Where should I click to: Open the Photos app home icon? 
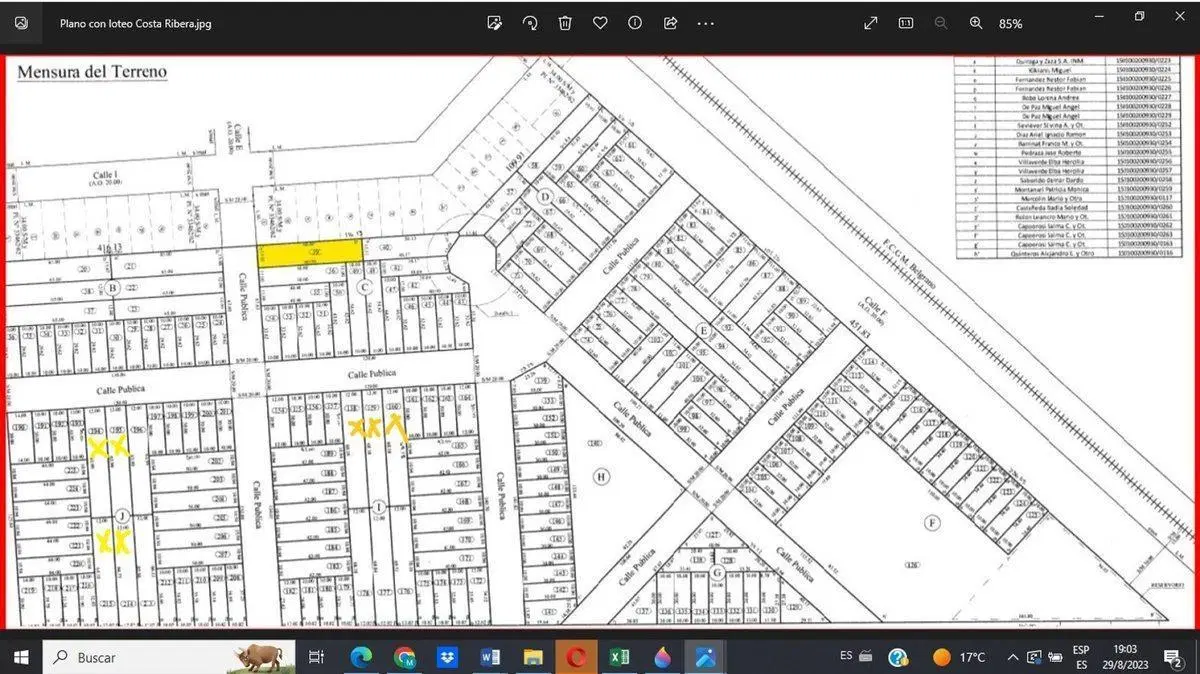[x=22, y=23]
